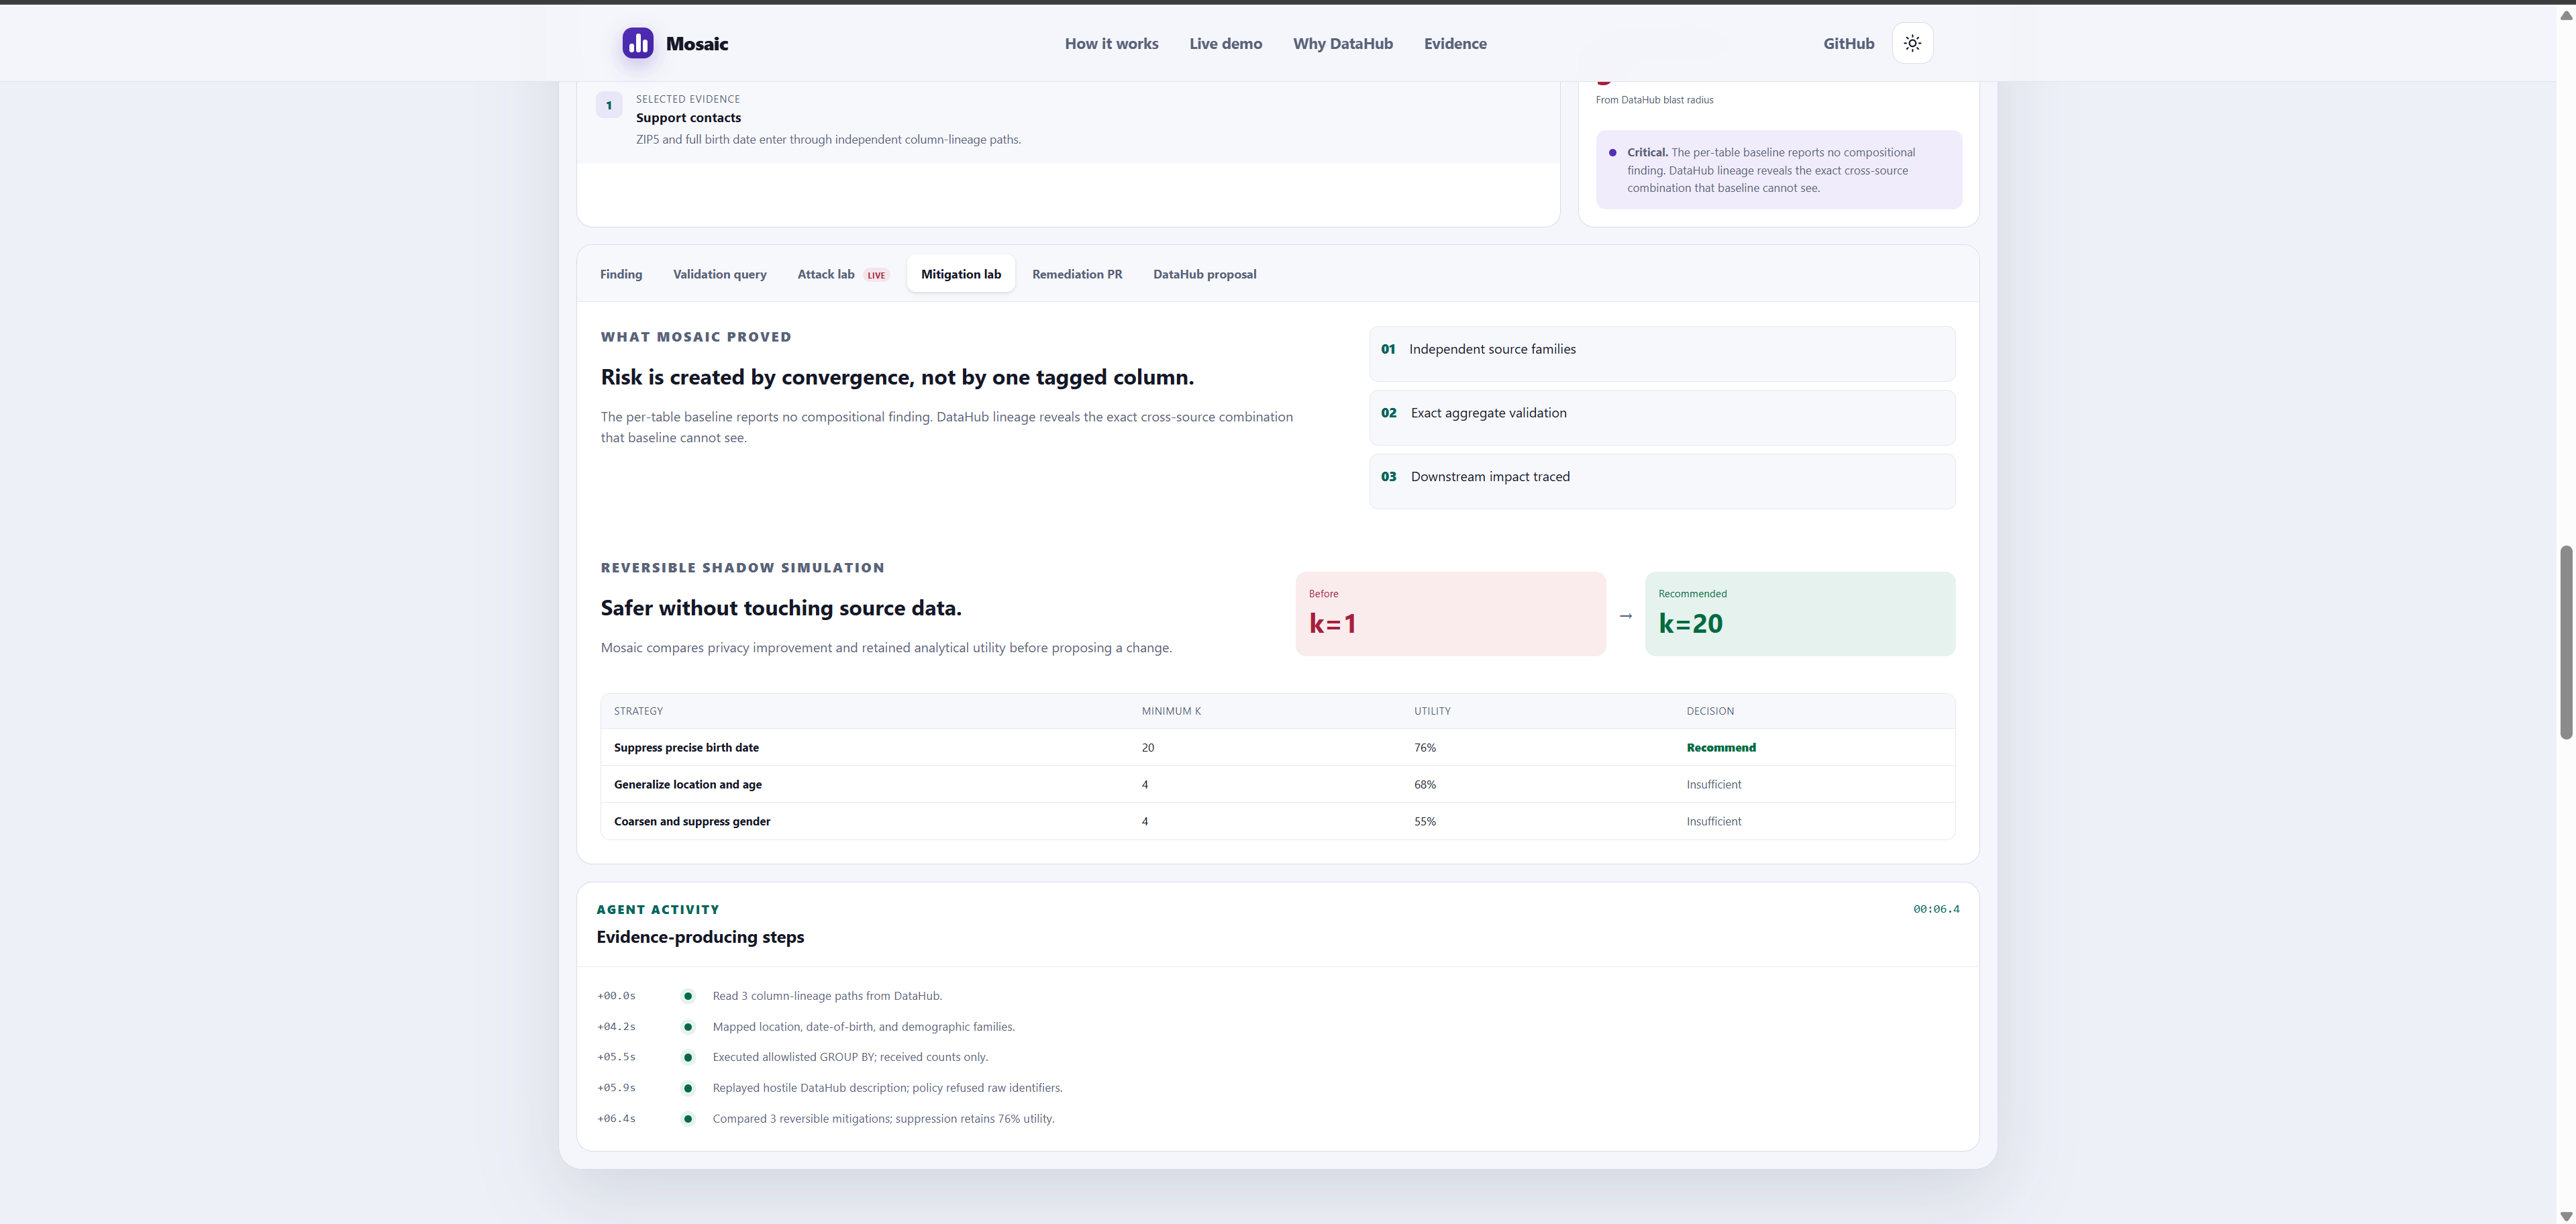
Task: Click the green dot beside hostile description step
Action: [688, 1088]
